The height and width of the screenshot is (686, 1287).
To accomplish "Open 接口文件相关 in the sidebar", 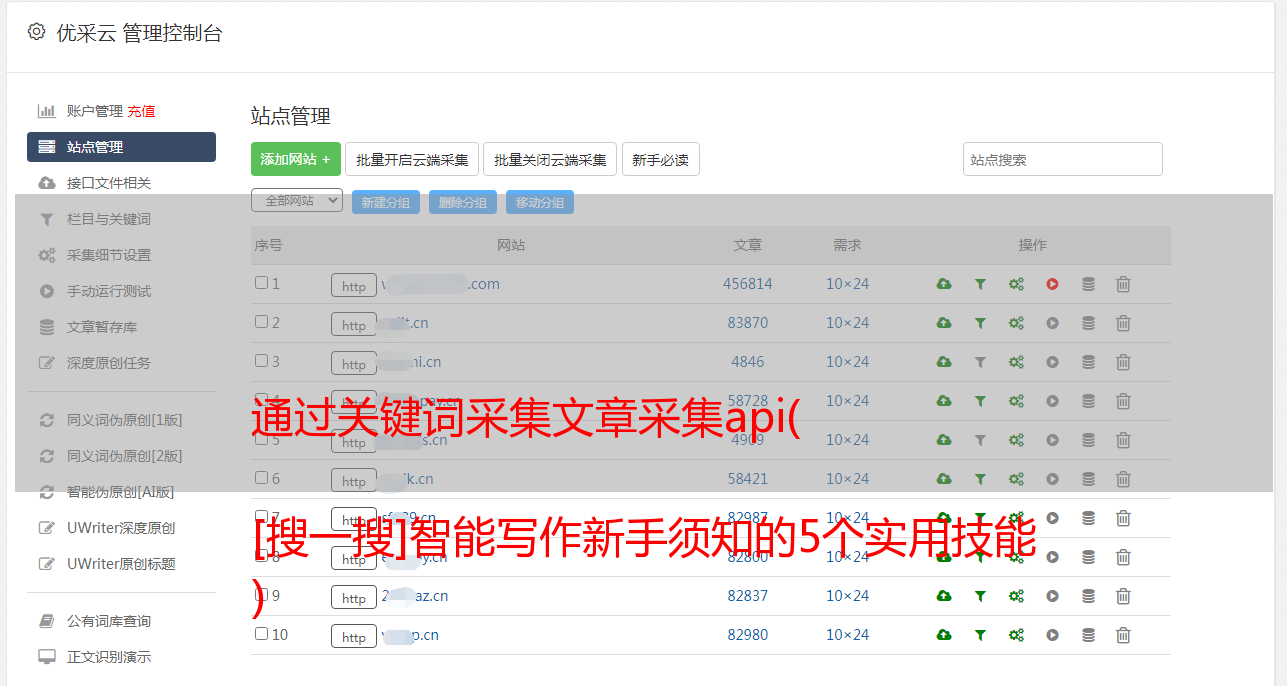I will [108, 183].
